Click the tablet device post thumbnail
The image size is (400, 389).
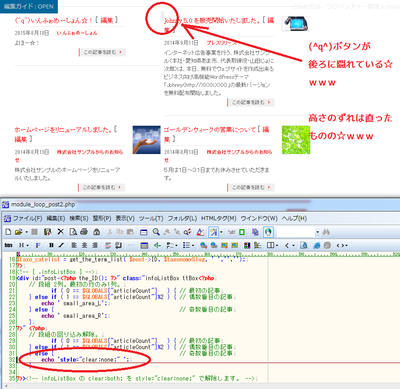pos(296,24)
